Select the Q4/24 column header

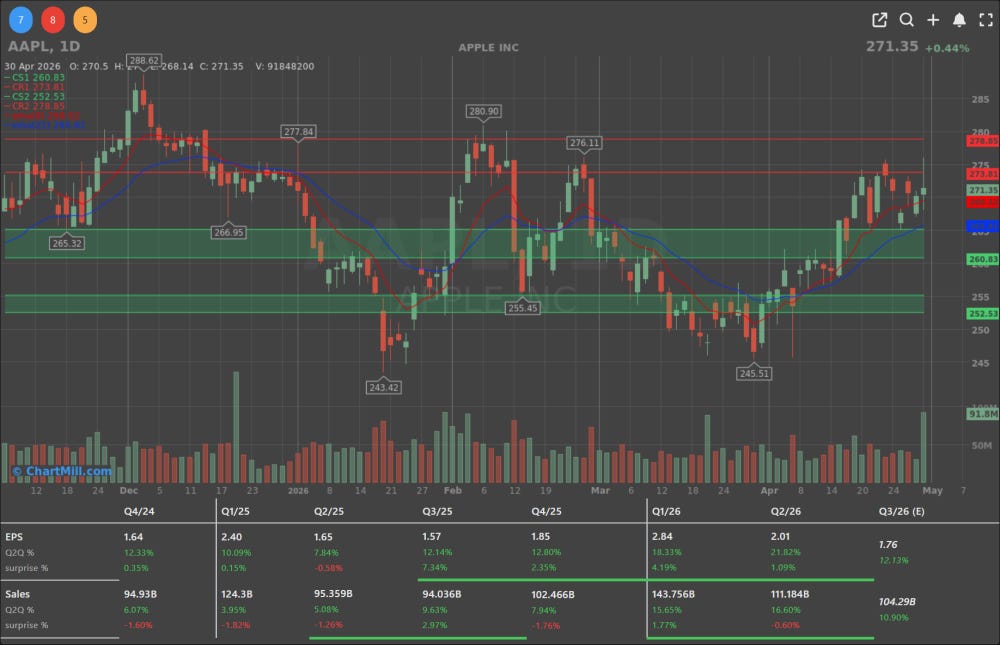click(x=139, y=512)
